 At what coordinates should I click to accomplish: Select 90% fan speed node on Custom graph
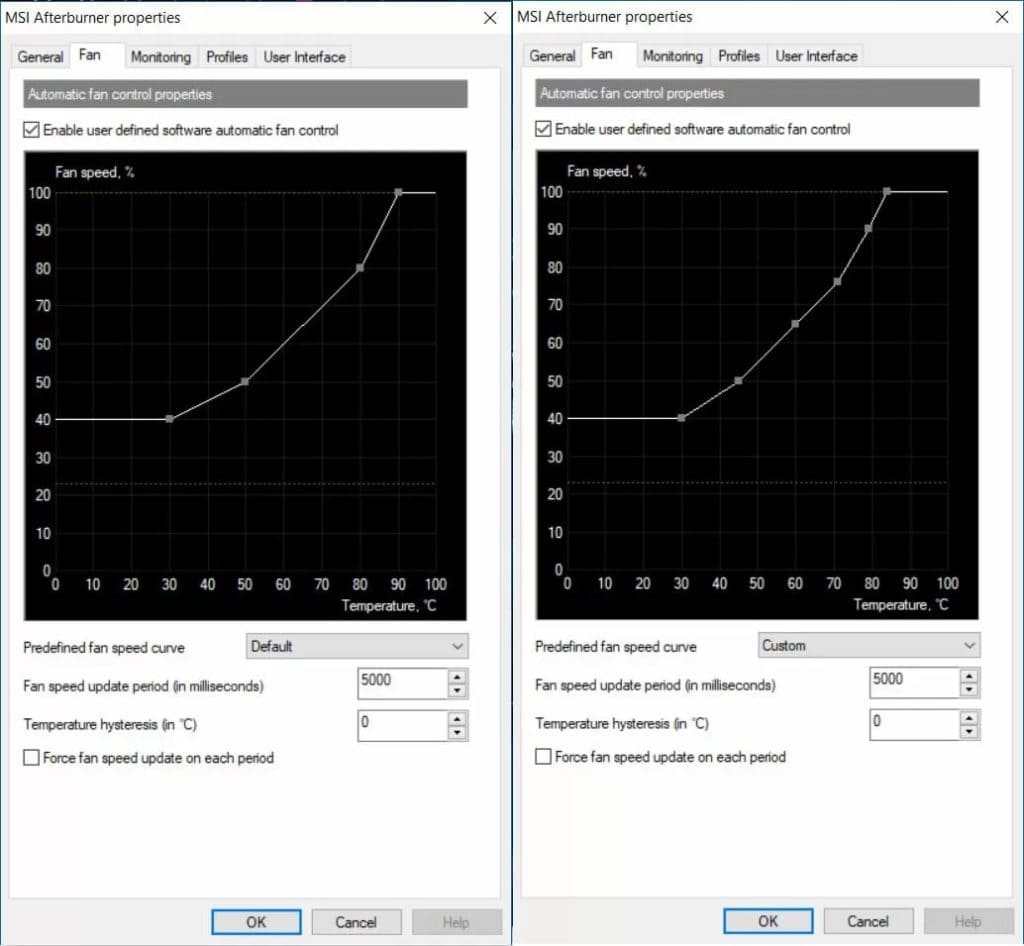coord(868,229)
